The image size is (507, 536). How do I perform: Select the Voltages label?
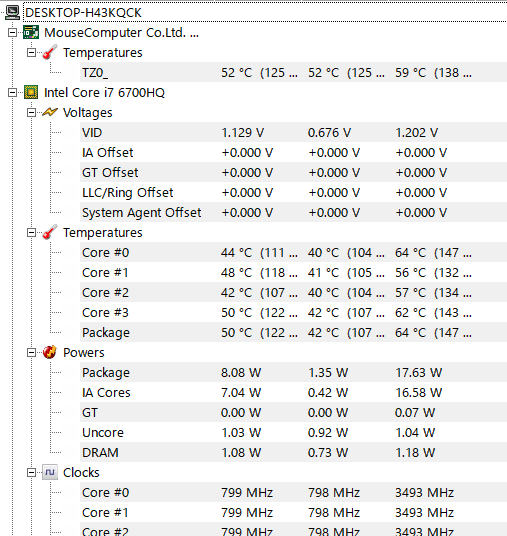click(x=88, y=112)
